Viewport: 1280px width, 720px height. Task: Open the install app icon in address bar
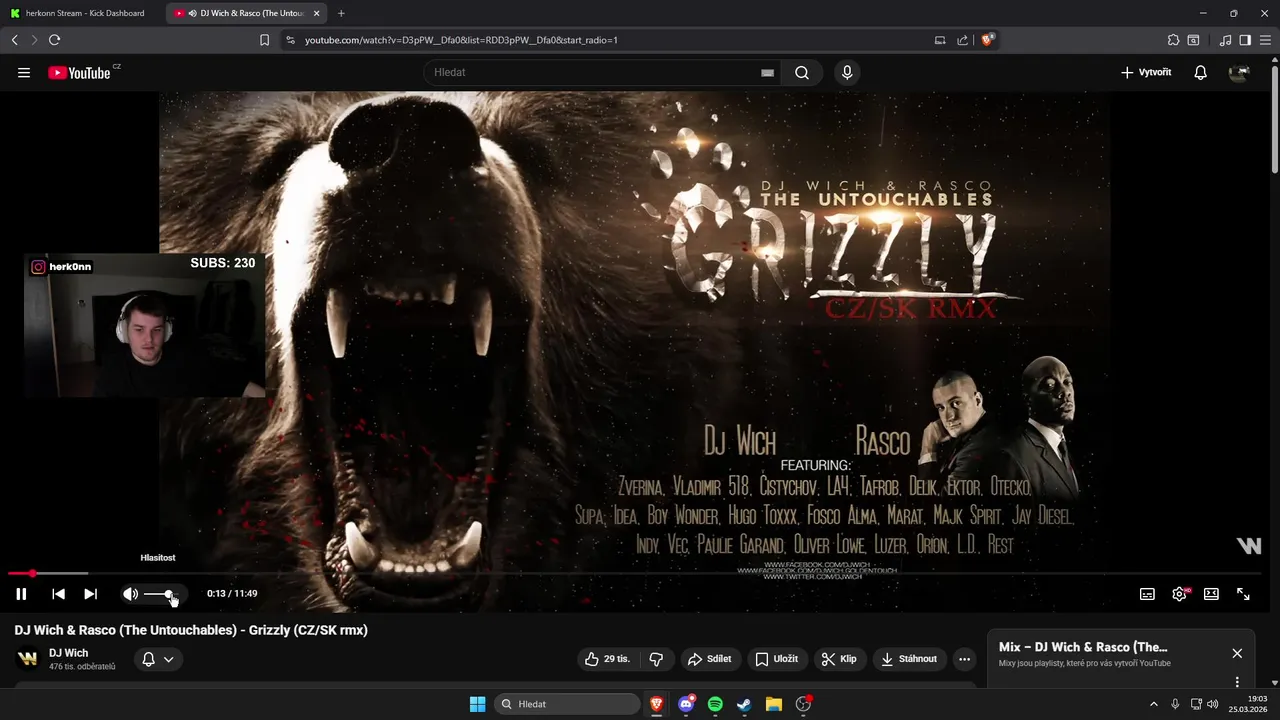(x=940, y=40)
